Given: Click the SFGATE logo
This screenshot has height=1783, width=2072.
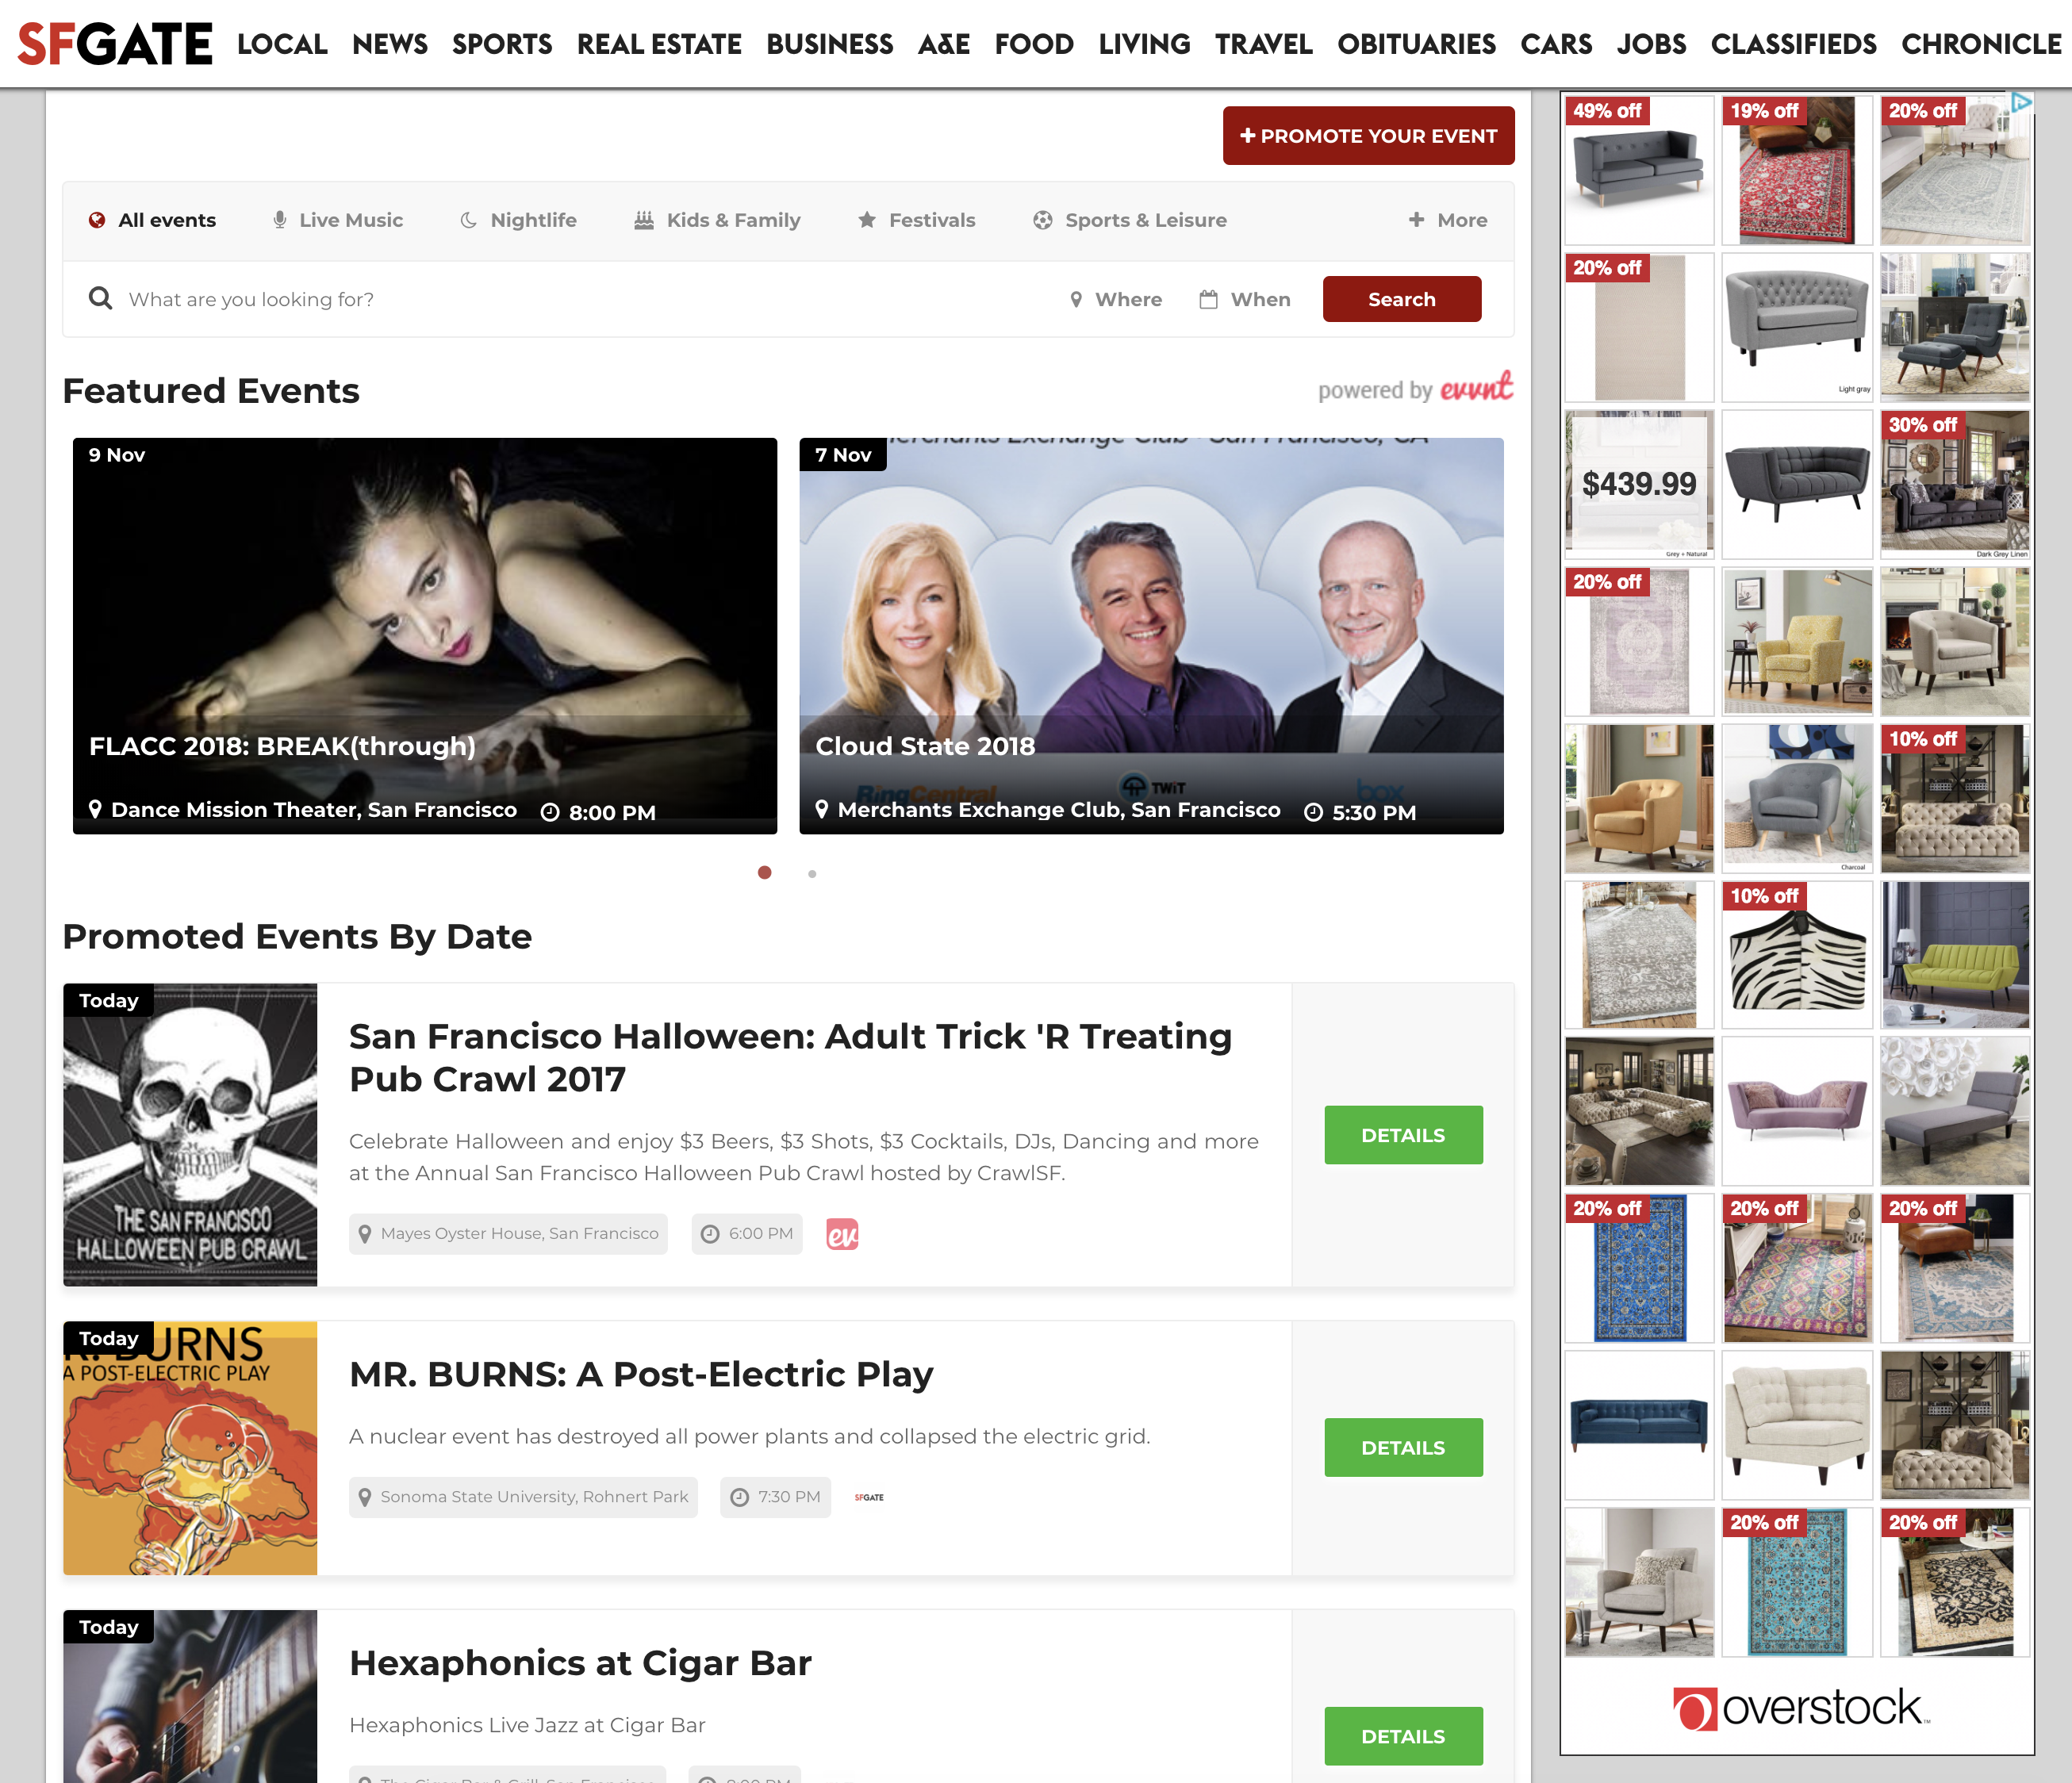Looking at the screenshot, I should (115, 44).
